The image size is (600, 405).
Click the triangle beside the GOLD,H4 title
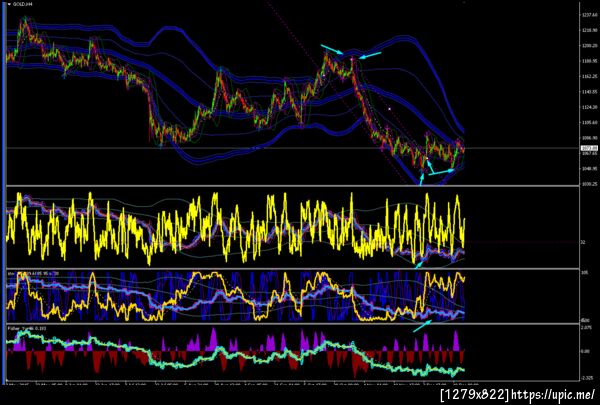pyautogui.click(x=9, y=4)
